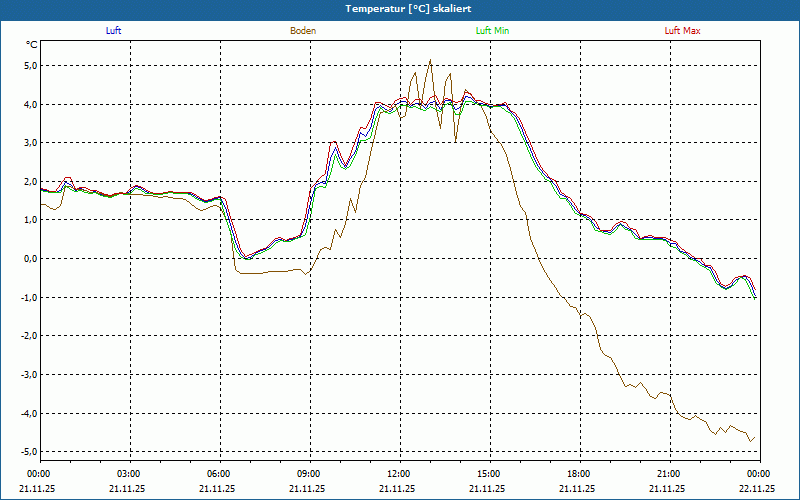Viewport: 800px width, 500px height.
Task: Click the 09:00 time axis label
Action: 310,474
